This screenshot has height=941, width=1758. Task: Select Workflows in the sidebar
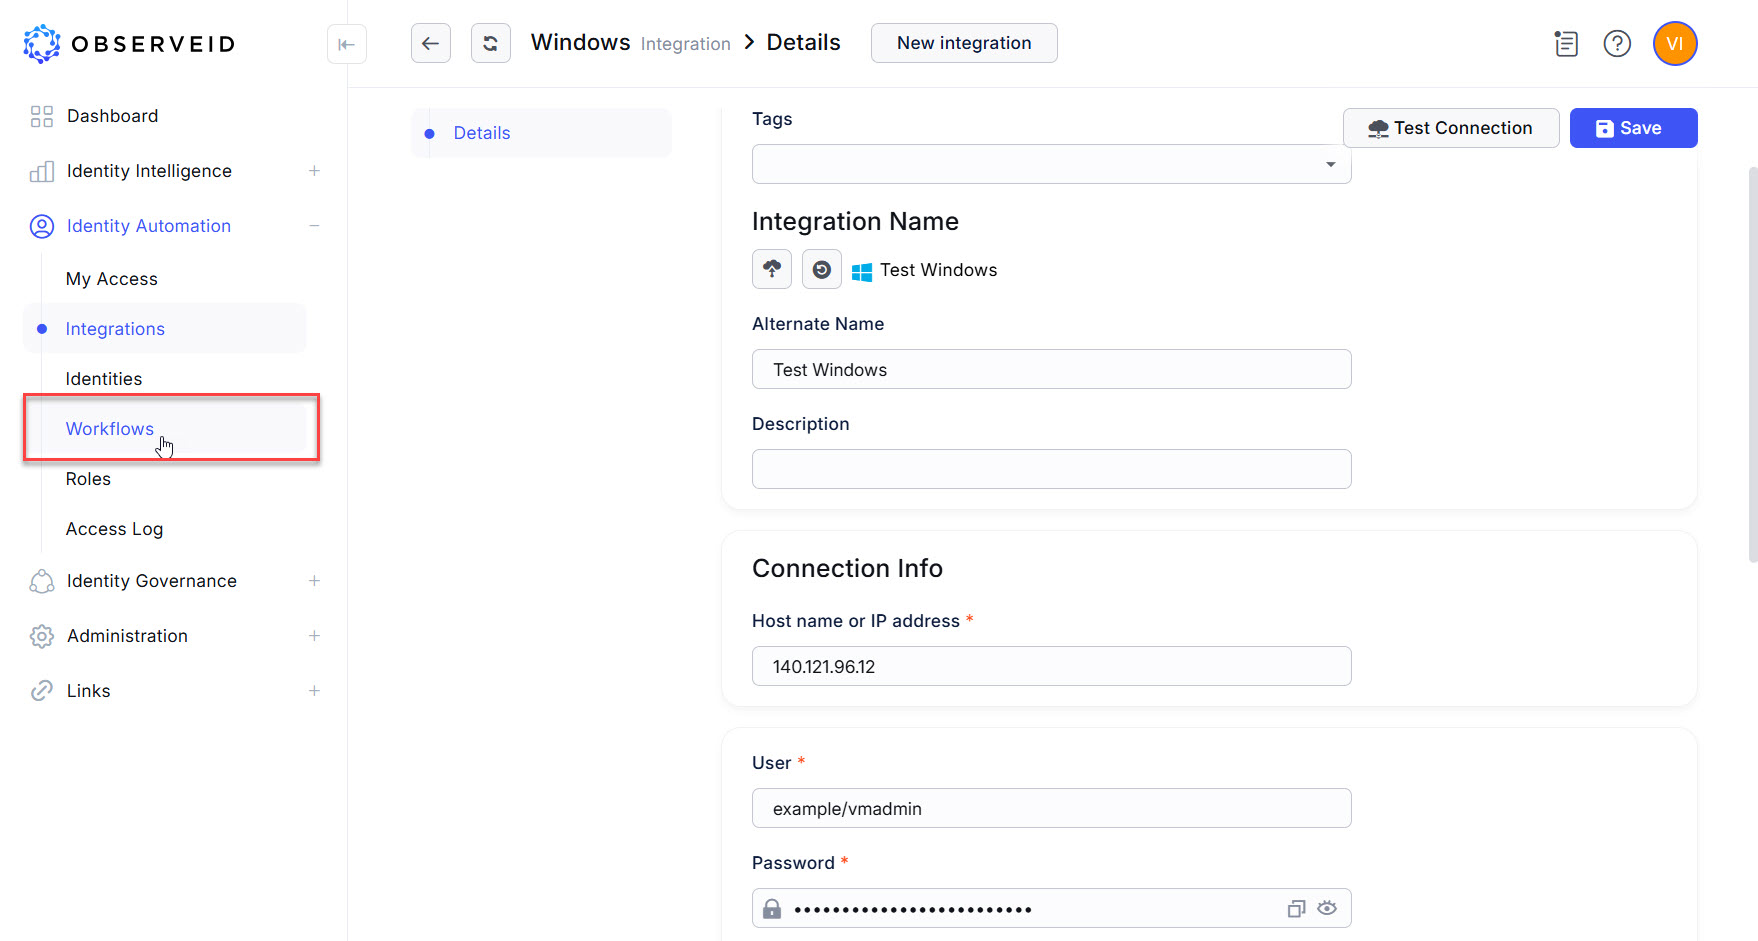[109, 428]
